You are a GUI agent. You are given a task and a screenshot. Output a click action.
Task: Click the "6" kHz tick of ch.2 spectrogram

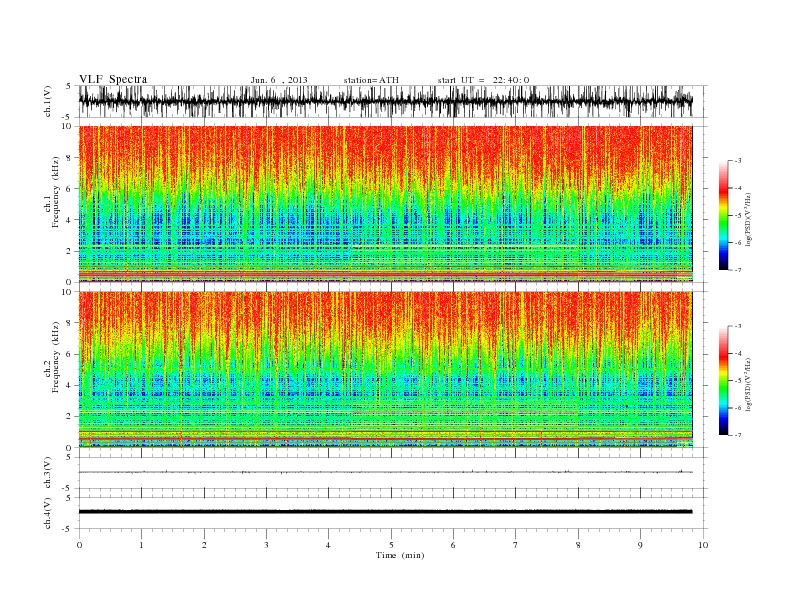pyautogui.click(x=70, y=354)
